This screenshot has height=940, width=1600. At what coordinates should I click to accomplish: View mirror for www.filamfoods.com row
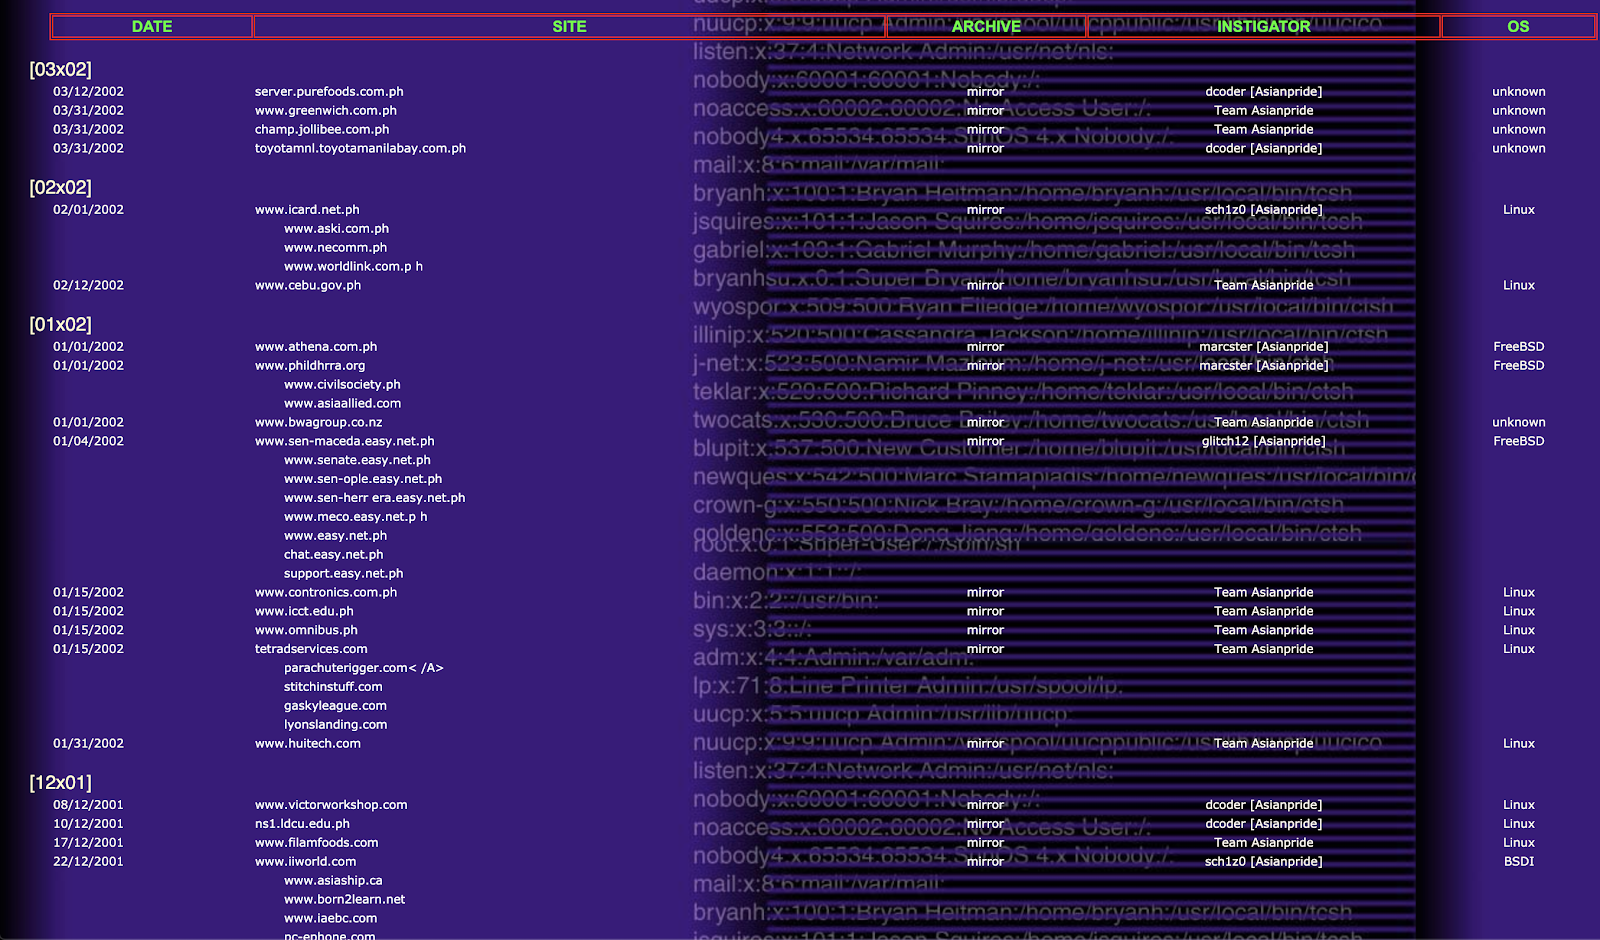tap(985, 844)
